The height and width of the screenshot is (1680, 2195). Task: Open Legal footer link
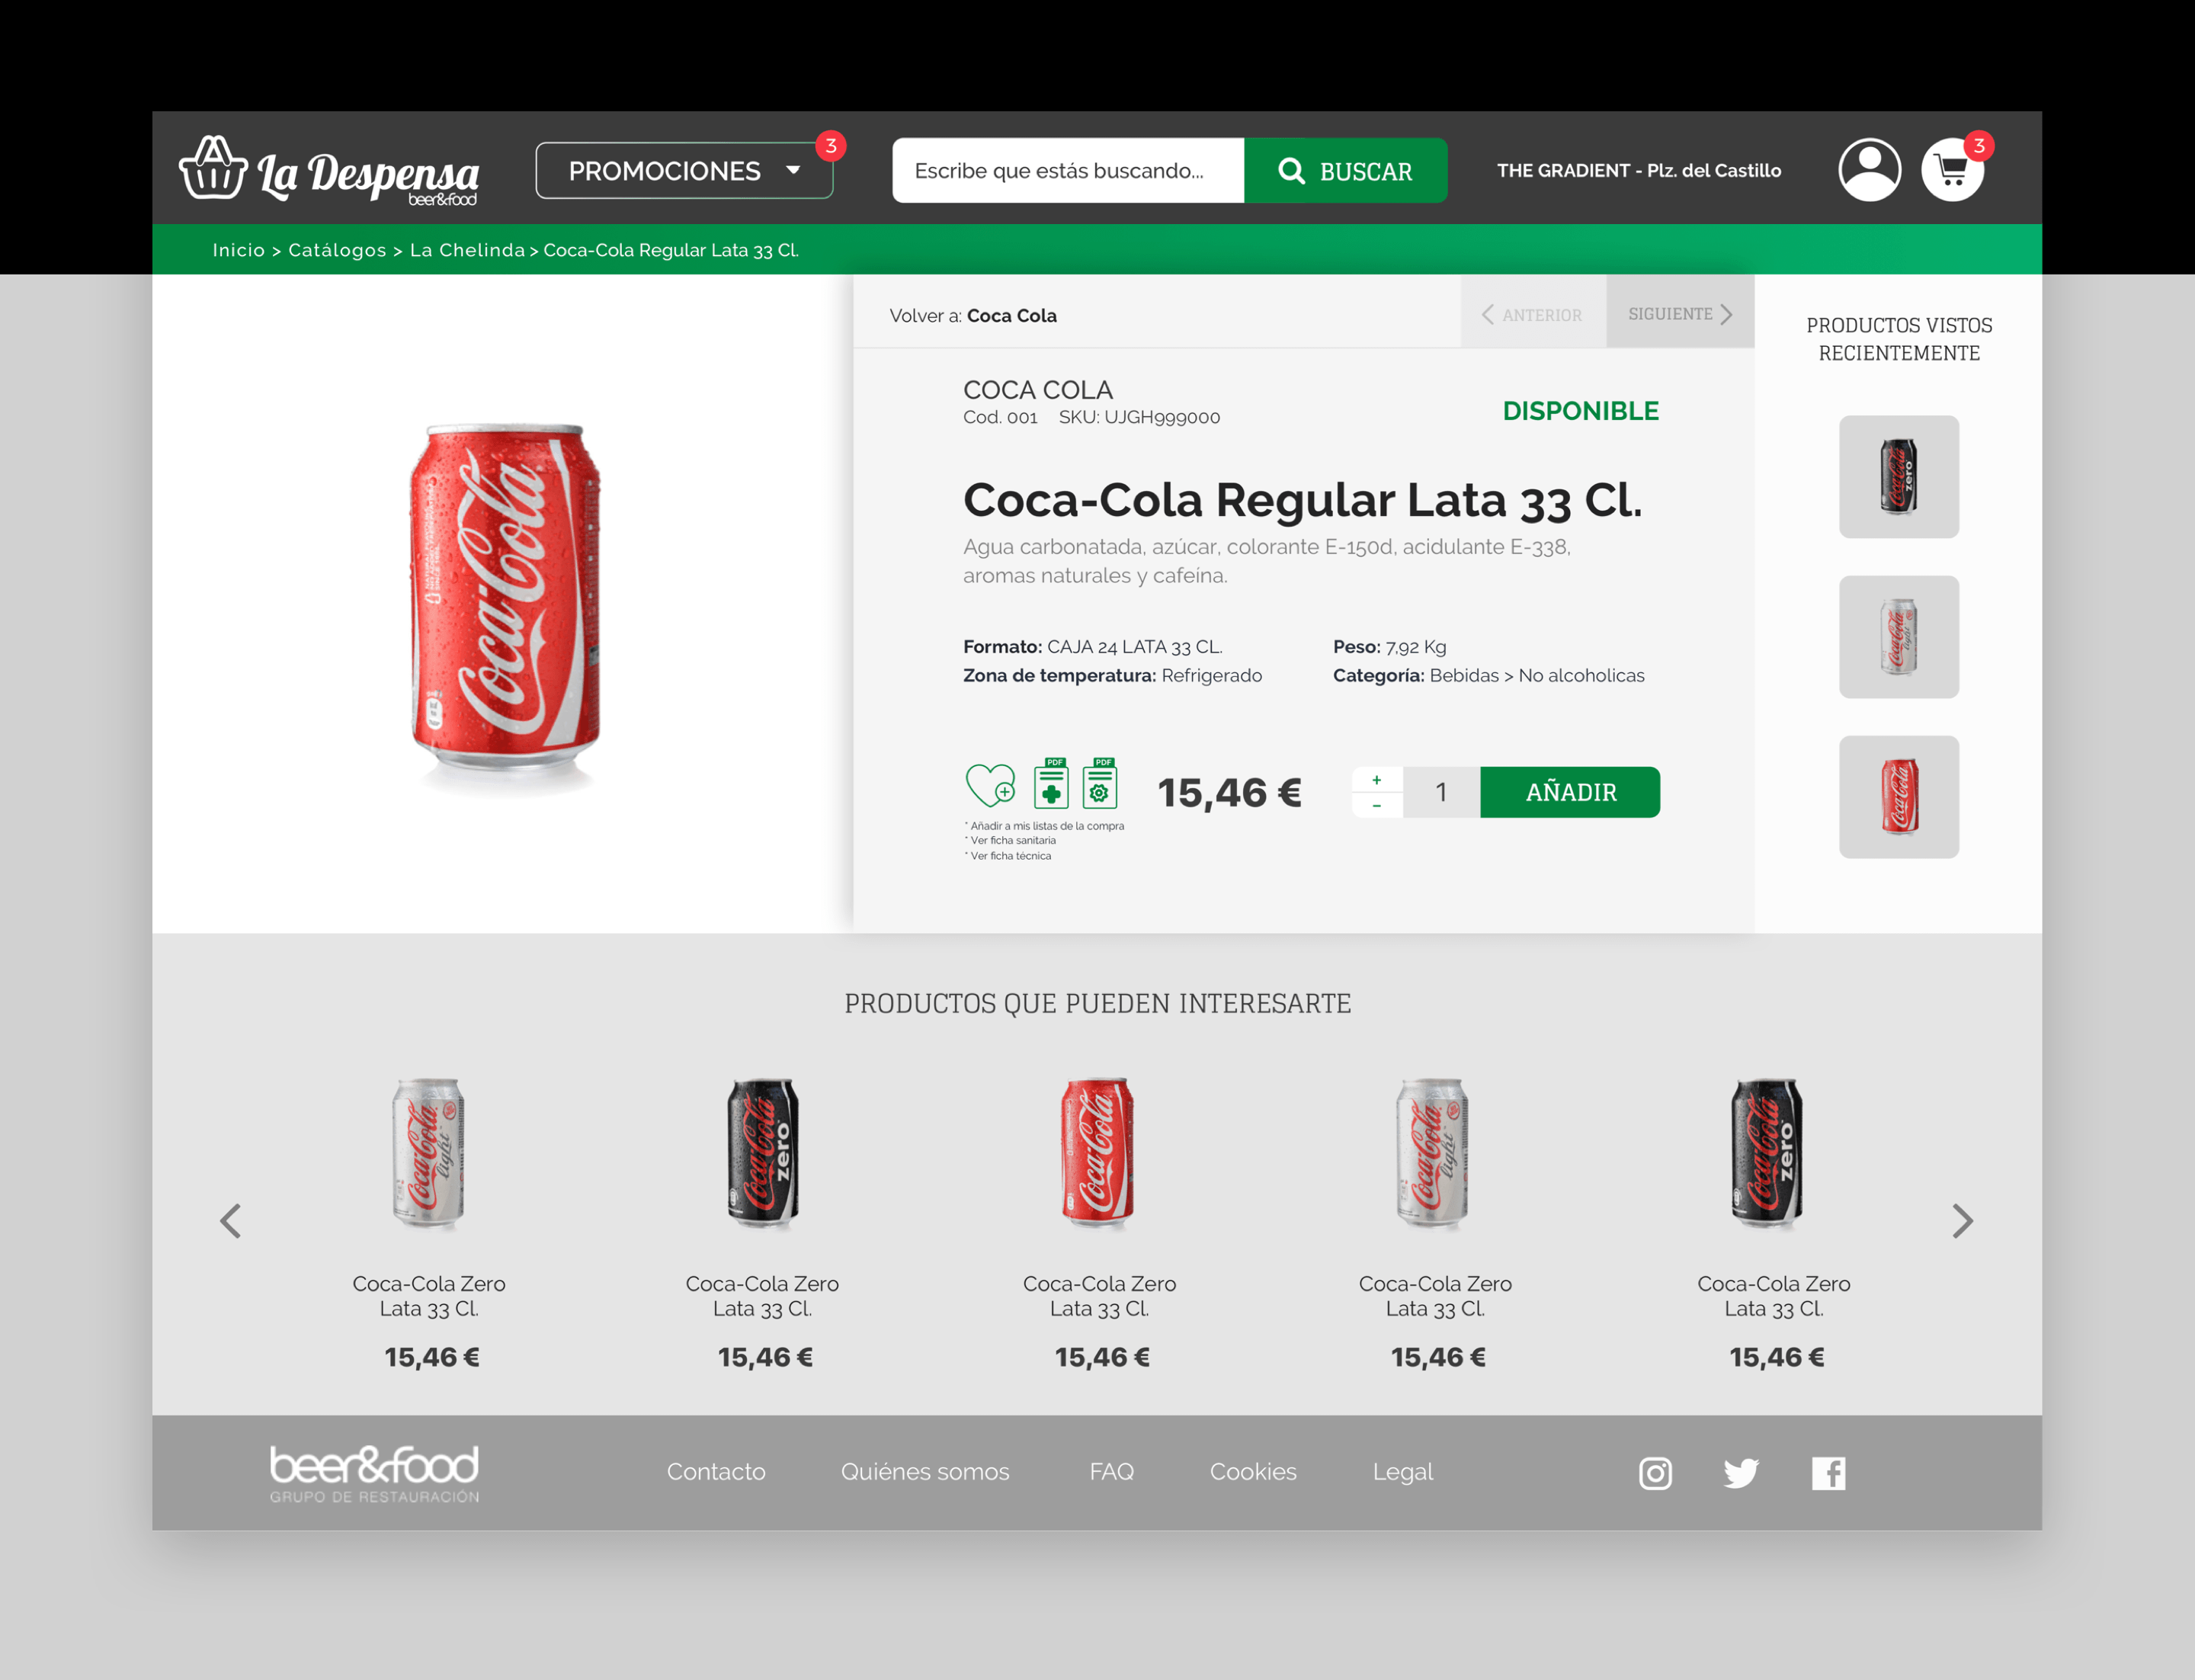[x=1403, y=1472]
